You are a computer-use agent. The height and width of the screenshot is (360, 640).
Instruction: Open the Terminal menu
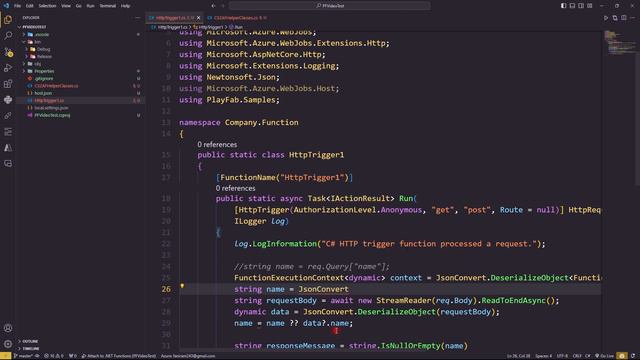point(107,6)
